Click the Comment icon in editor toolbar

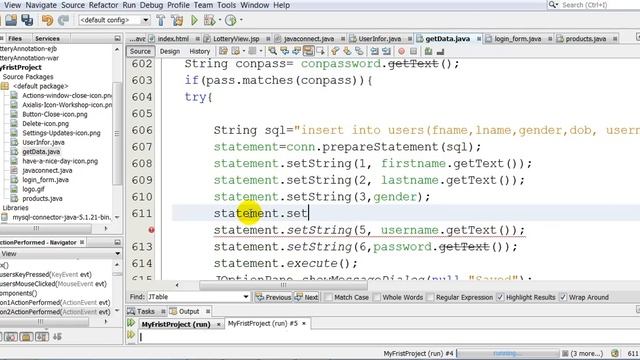(428, 51)
